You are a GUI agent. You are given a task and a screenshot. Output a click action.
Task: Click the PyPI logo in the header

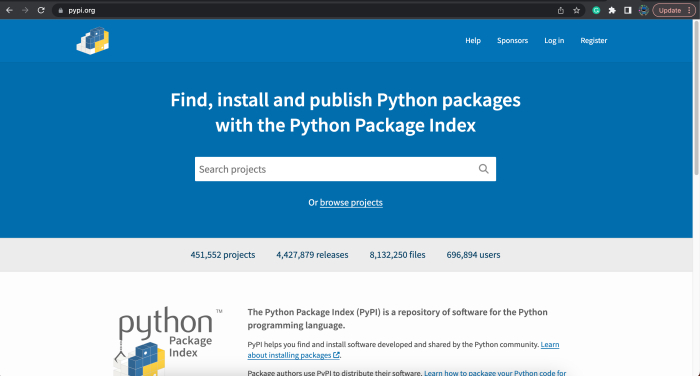[x=93, y=41]
